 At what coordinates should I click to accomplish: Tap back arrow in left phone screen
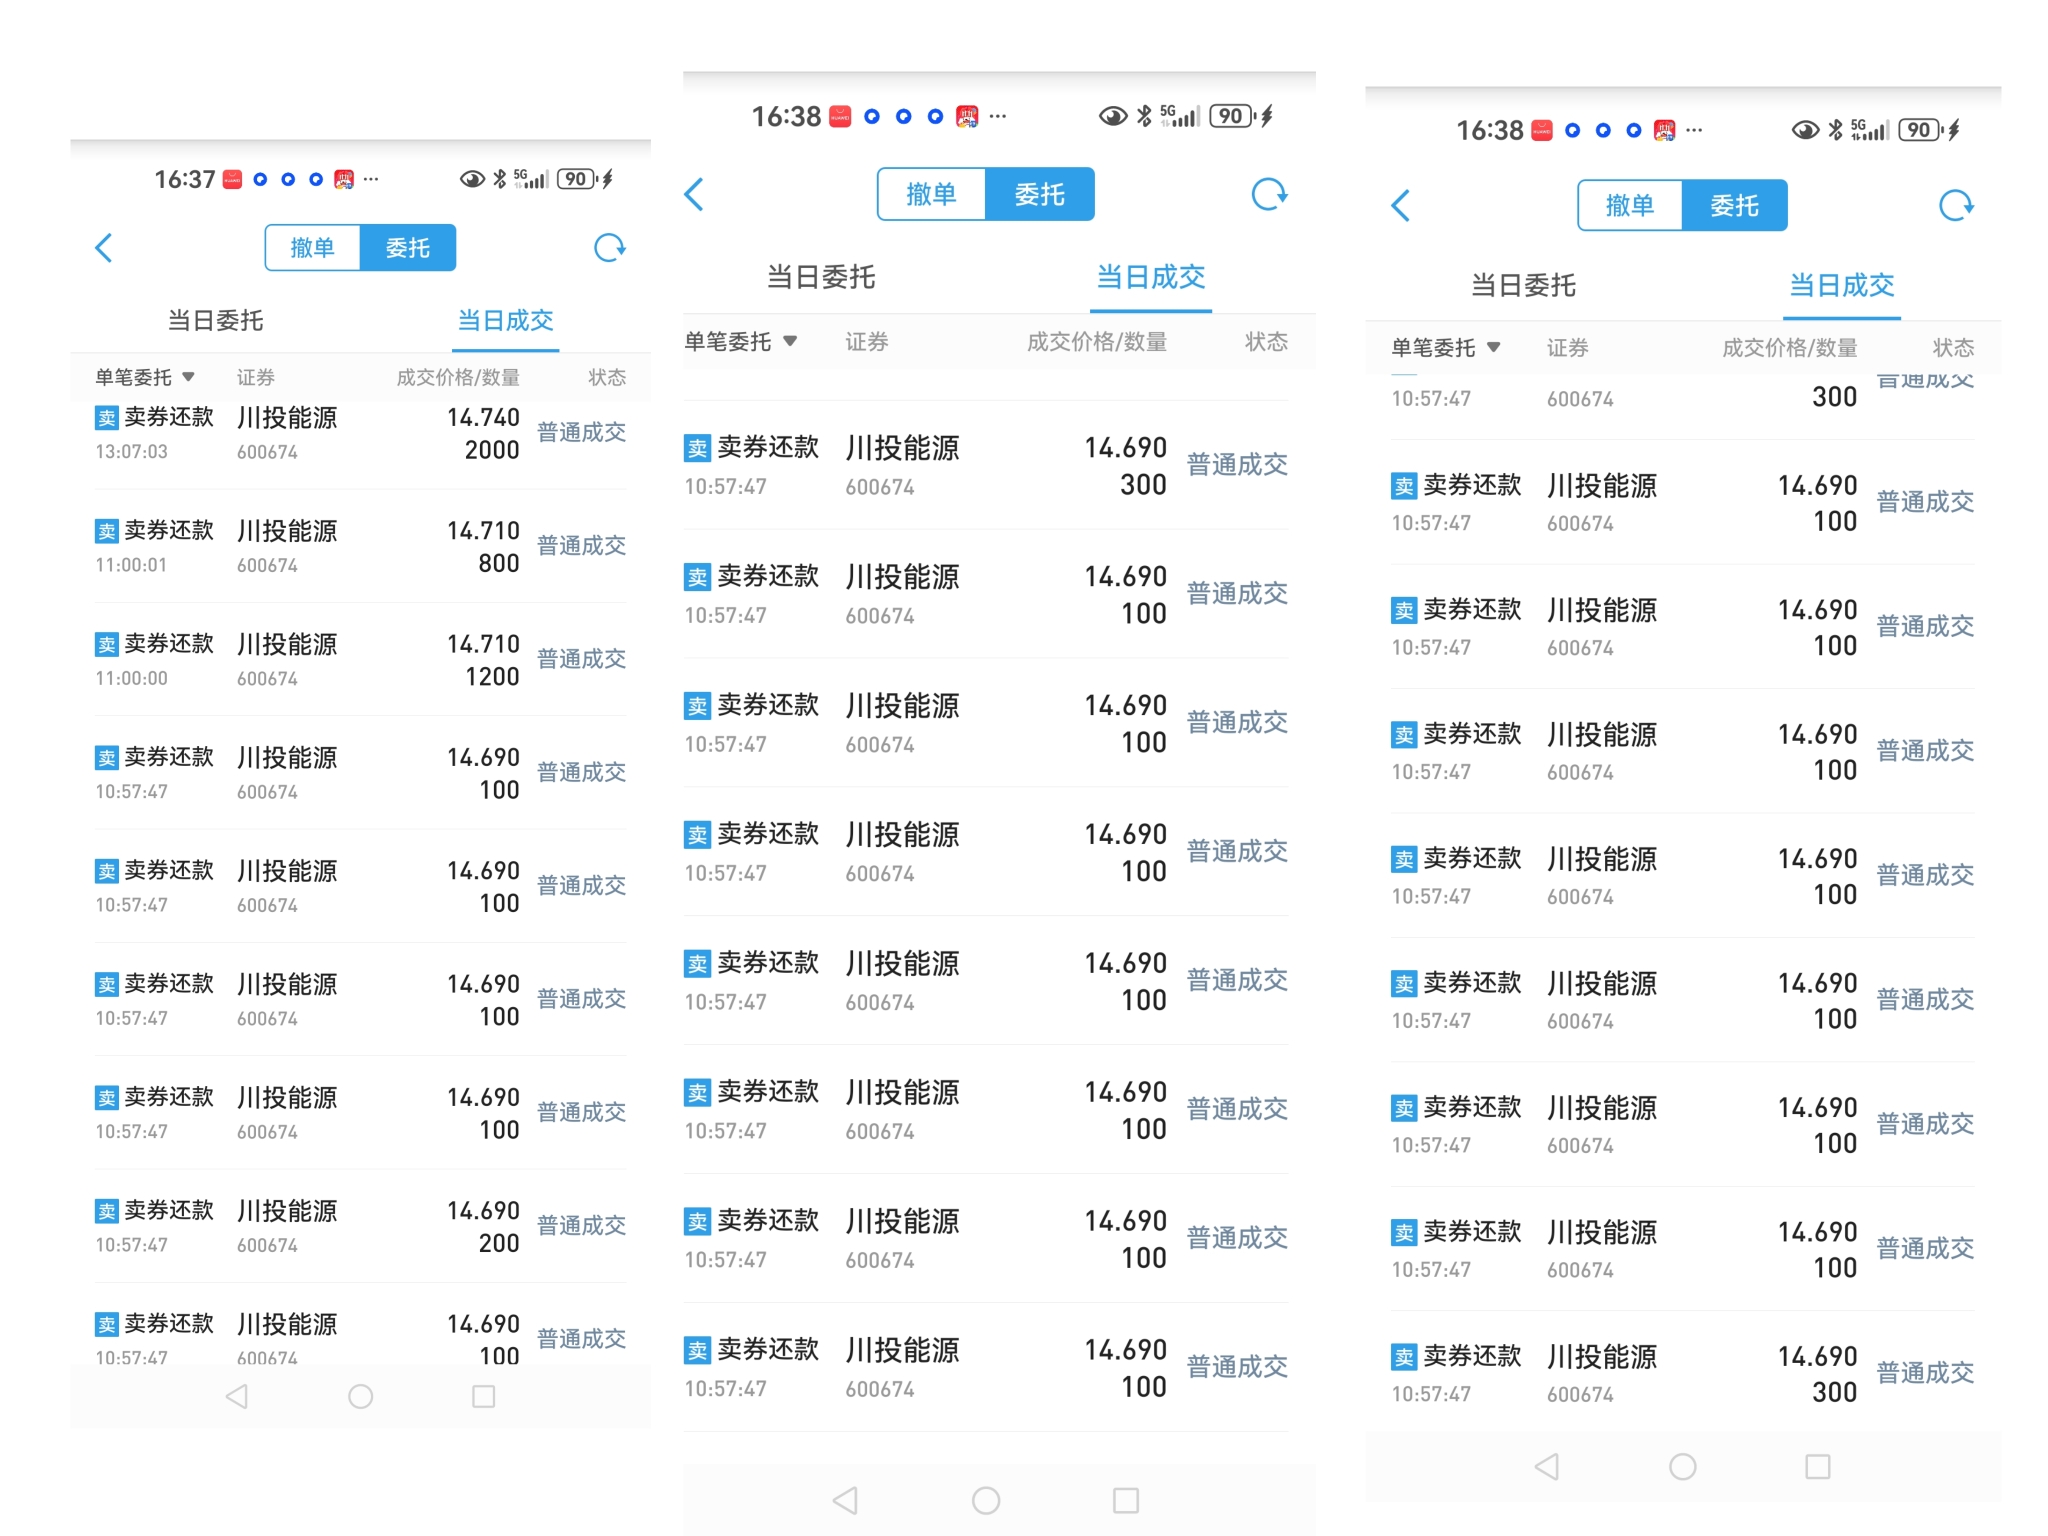104,248
